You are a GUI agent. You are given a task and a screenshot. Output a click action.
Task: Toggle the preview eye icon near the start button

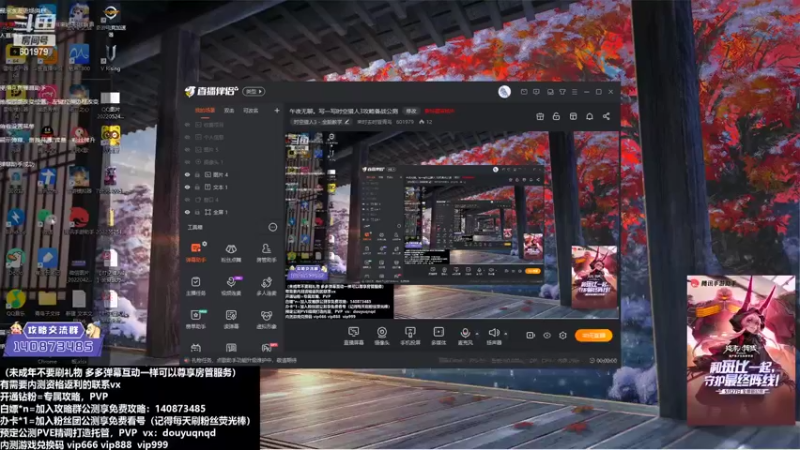click(547, 335)
